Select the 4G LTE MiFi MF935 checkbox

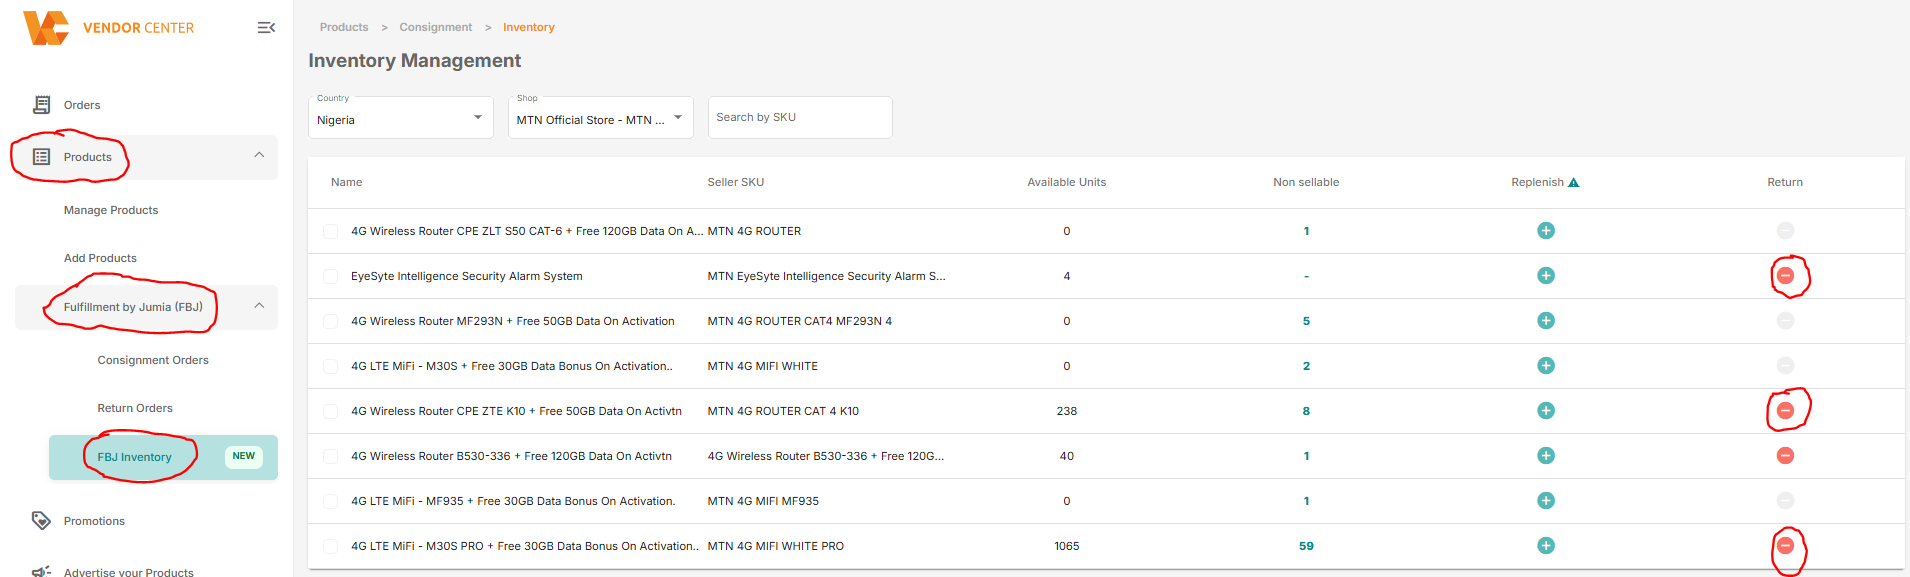pyautogui.click(x=330, y=502)
